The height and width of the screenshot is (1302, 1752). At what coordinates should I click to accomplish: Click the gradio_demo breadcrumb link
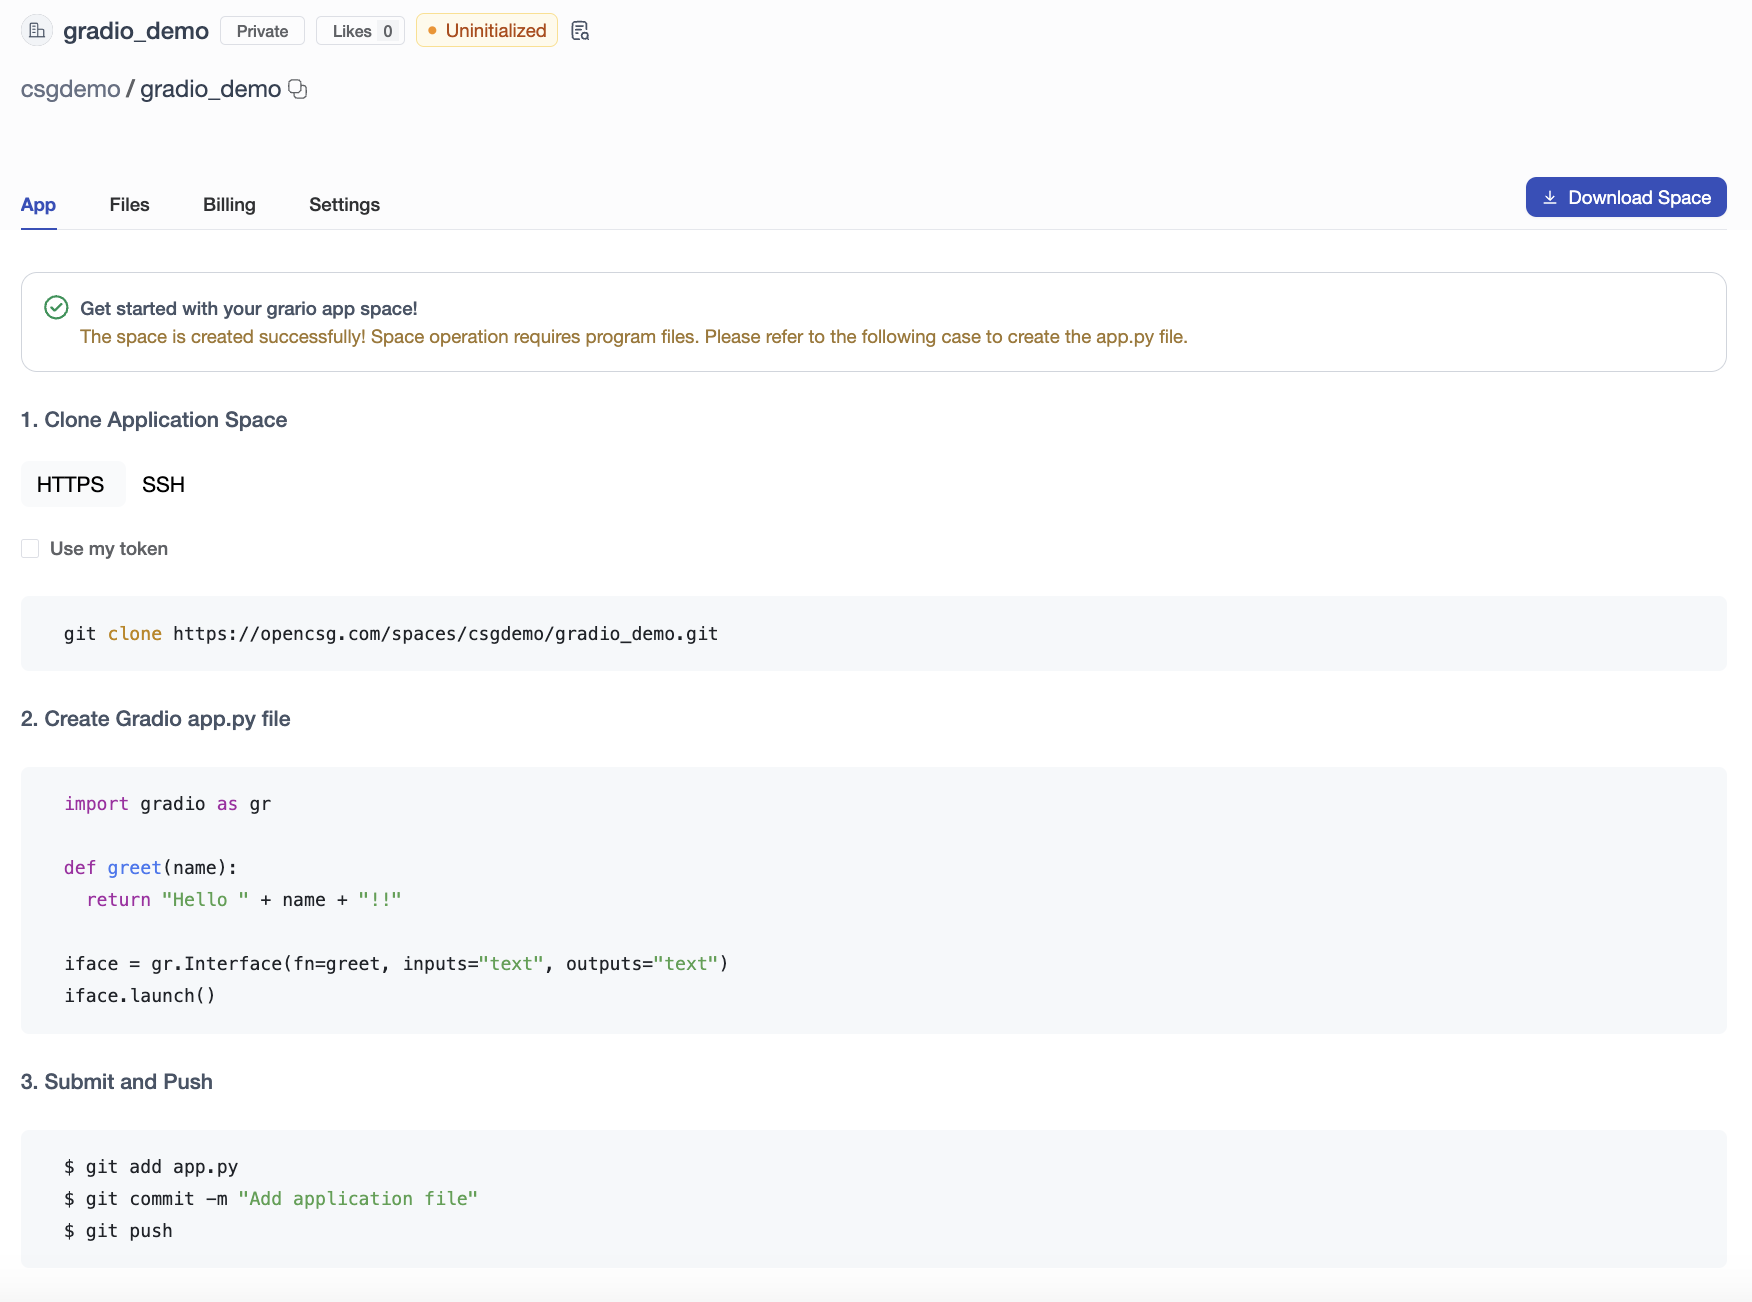[210, 89]
